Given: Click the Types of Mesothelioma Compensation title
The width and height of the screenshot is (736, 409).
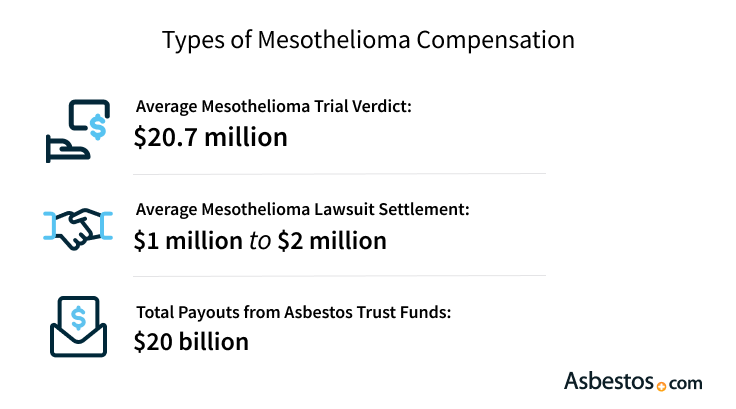Looking at the screenshot, I should tap(368, 41).
